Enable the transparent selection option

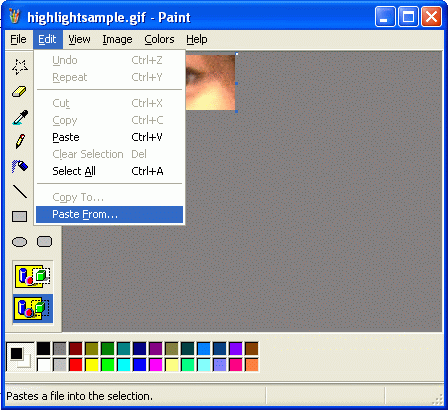click(x=33, y=309)
